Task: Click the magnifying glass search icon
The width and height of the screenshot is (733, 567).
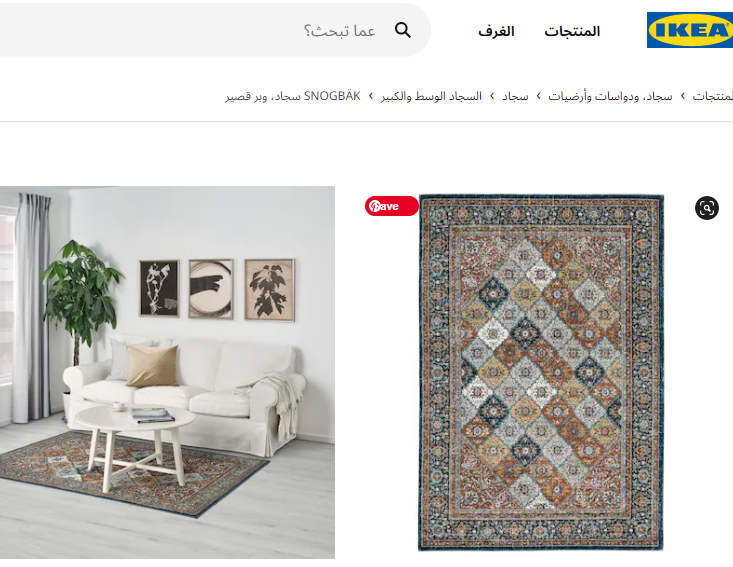Action: [x=402, y=30]
